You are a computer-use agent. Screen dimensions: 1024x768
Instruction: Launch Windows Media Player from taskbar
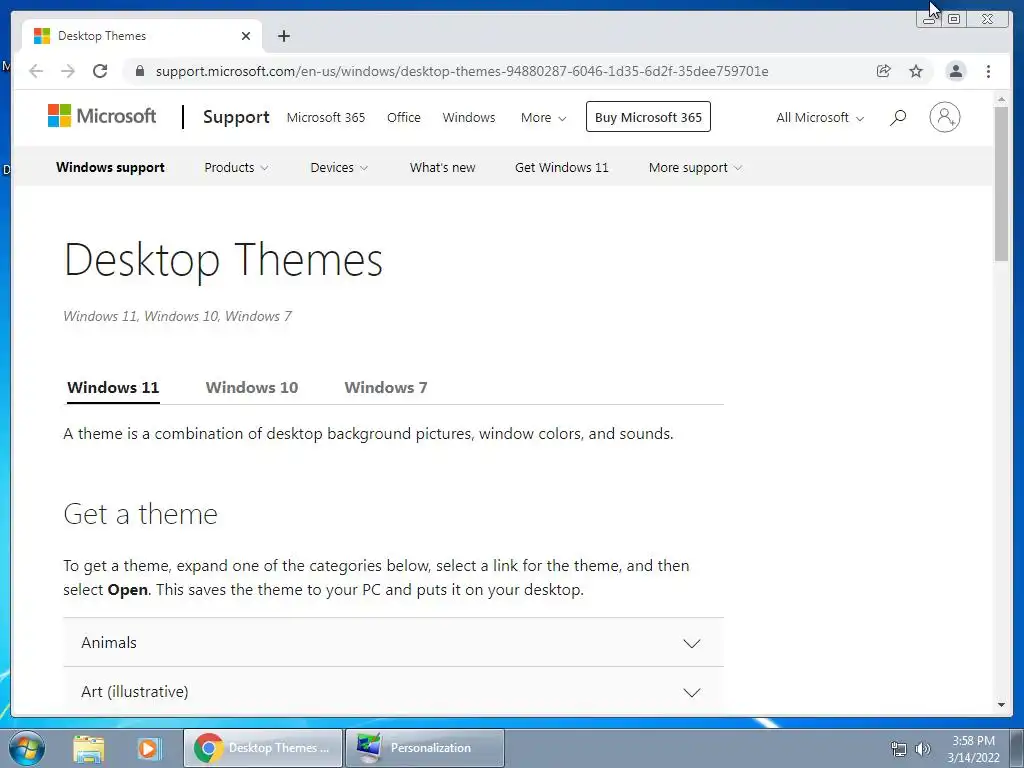click(148, 748)
